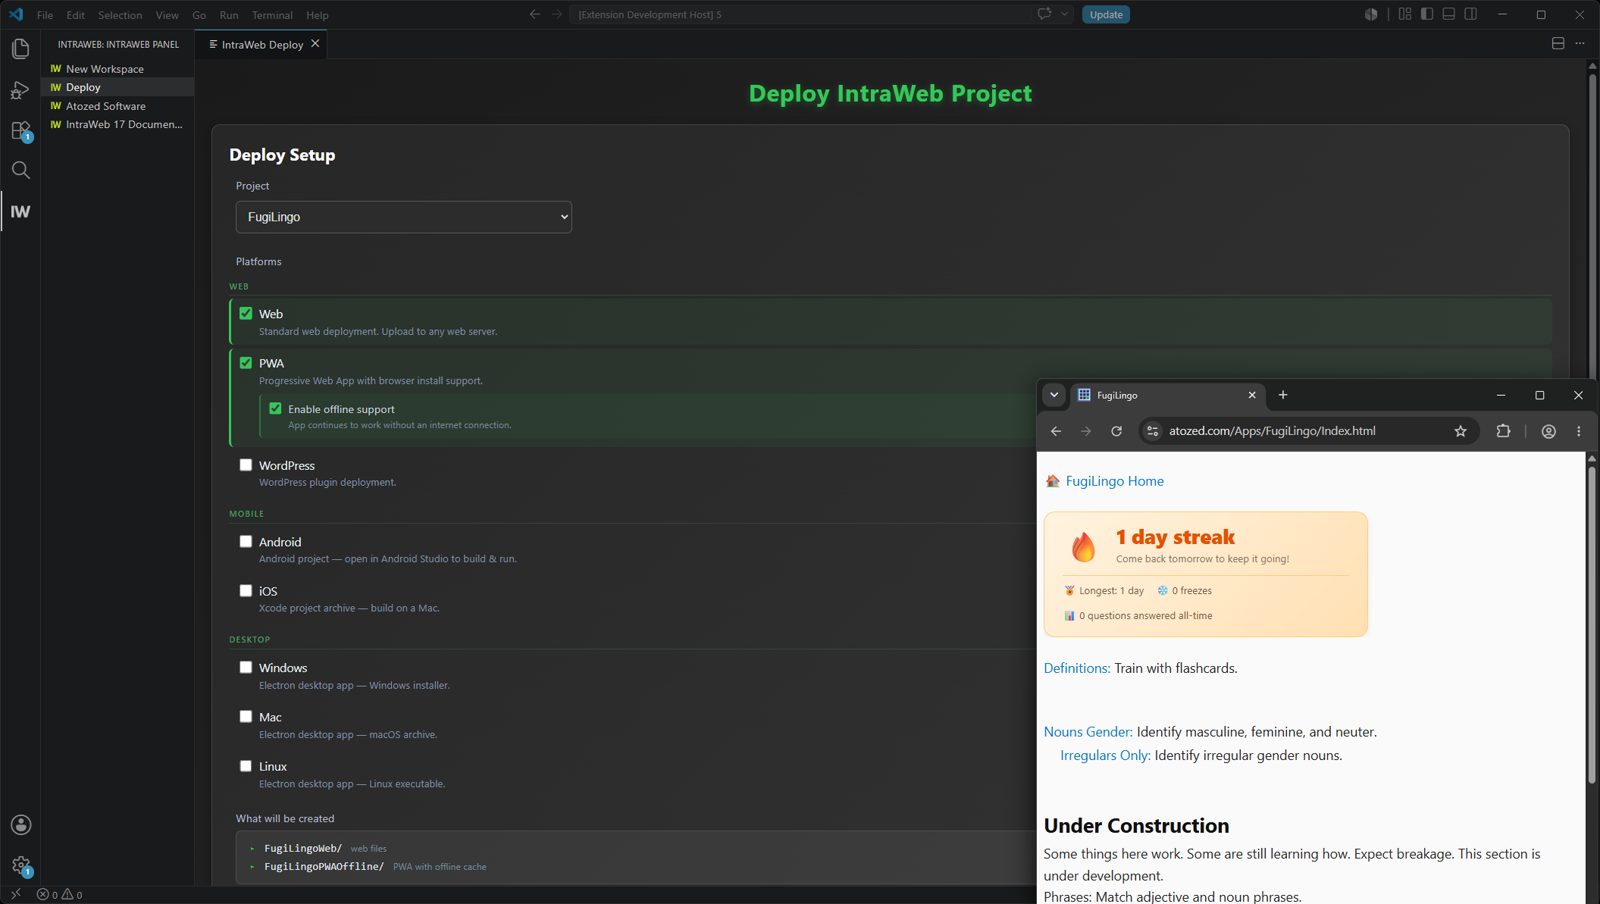Open the File menu
This screenshot has height=904, width=1600.
coord(45,15)
